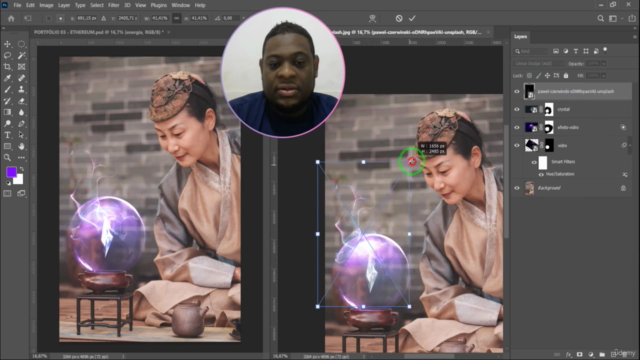Select the Elliptical Marquee tool
Image resolution: width=640 pixels, height=360 pixels.
tap(21, 44)
